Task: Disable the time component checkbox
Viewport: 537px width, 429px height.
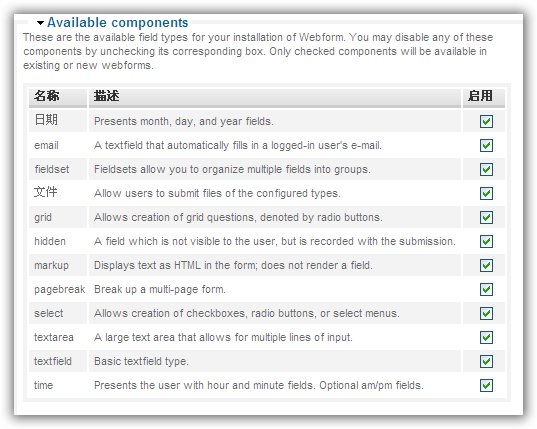Action: (486, 385)
